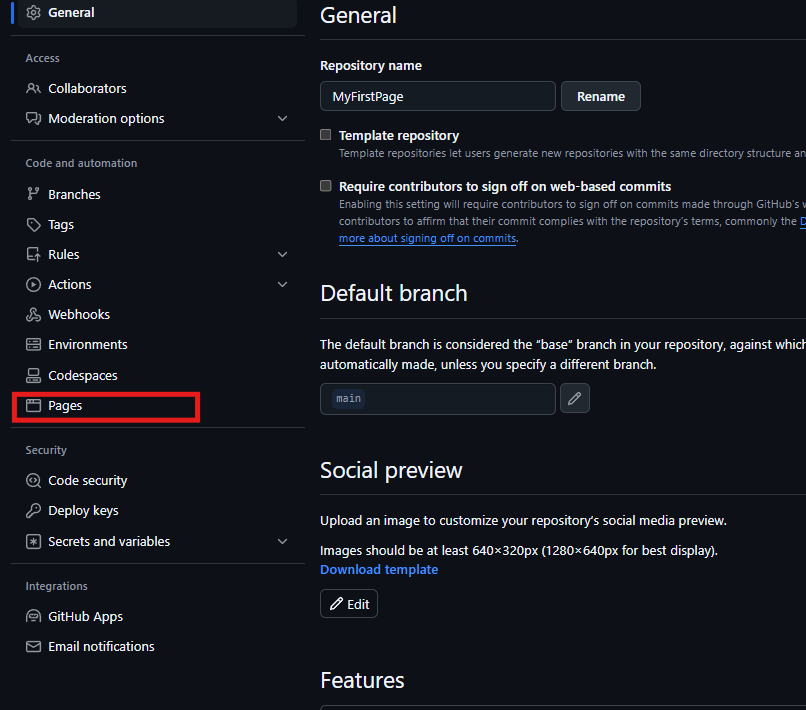Click the Actions play-circle icon
This screenshot has height=710, width=806.
(33, 284)
